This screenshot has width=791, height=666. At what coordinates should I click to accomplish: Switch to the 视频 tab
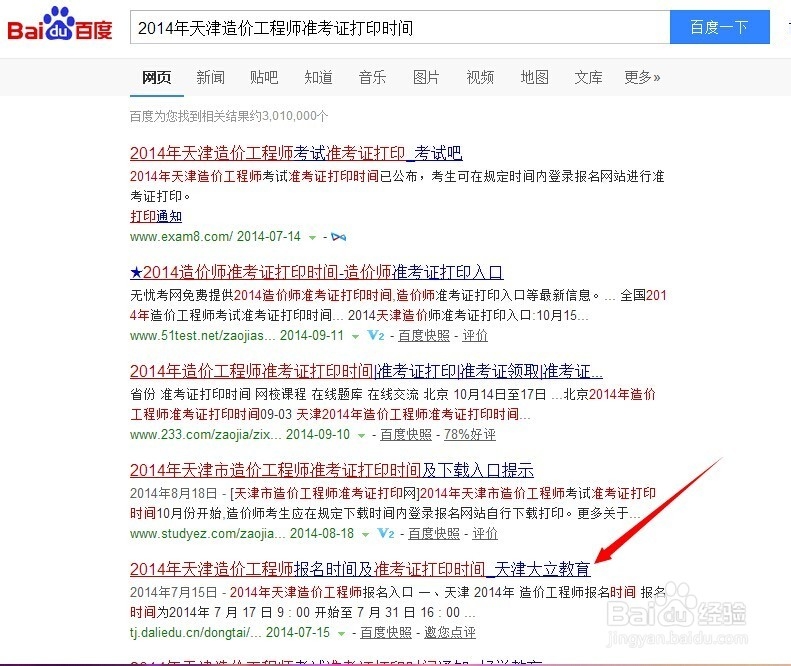click(x=480, y=77)
